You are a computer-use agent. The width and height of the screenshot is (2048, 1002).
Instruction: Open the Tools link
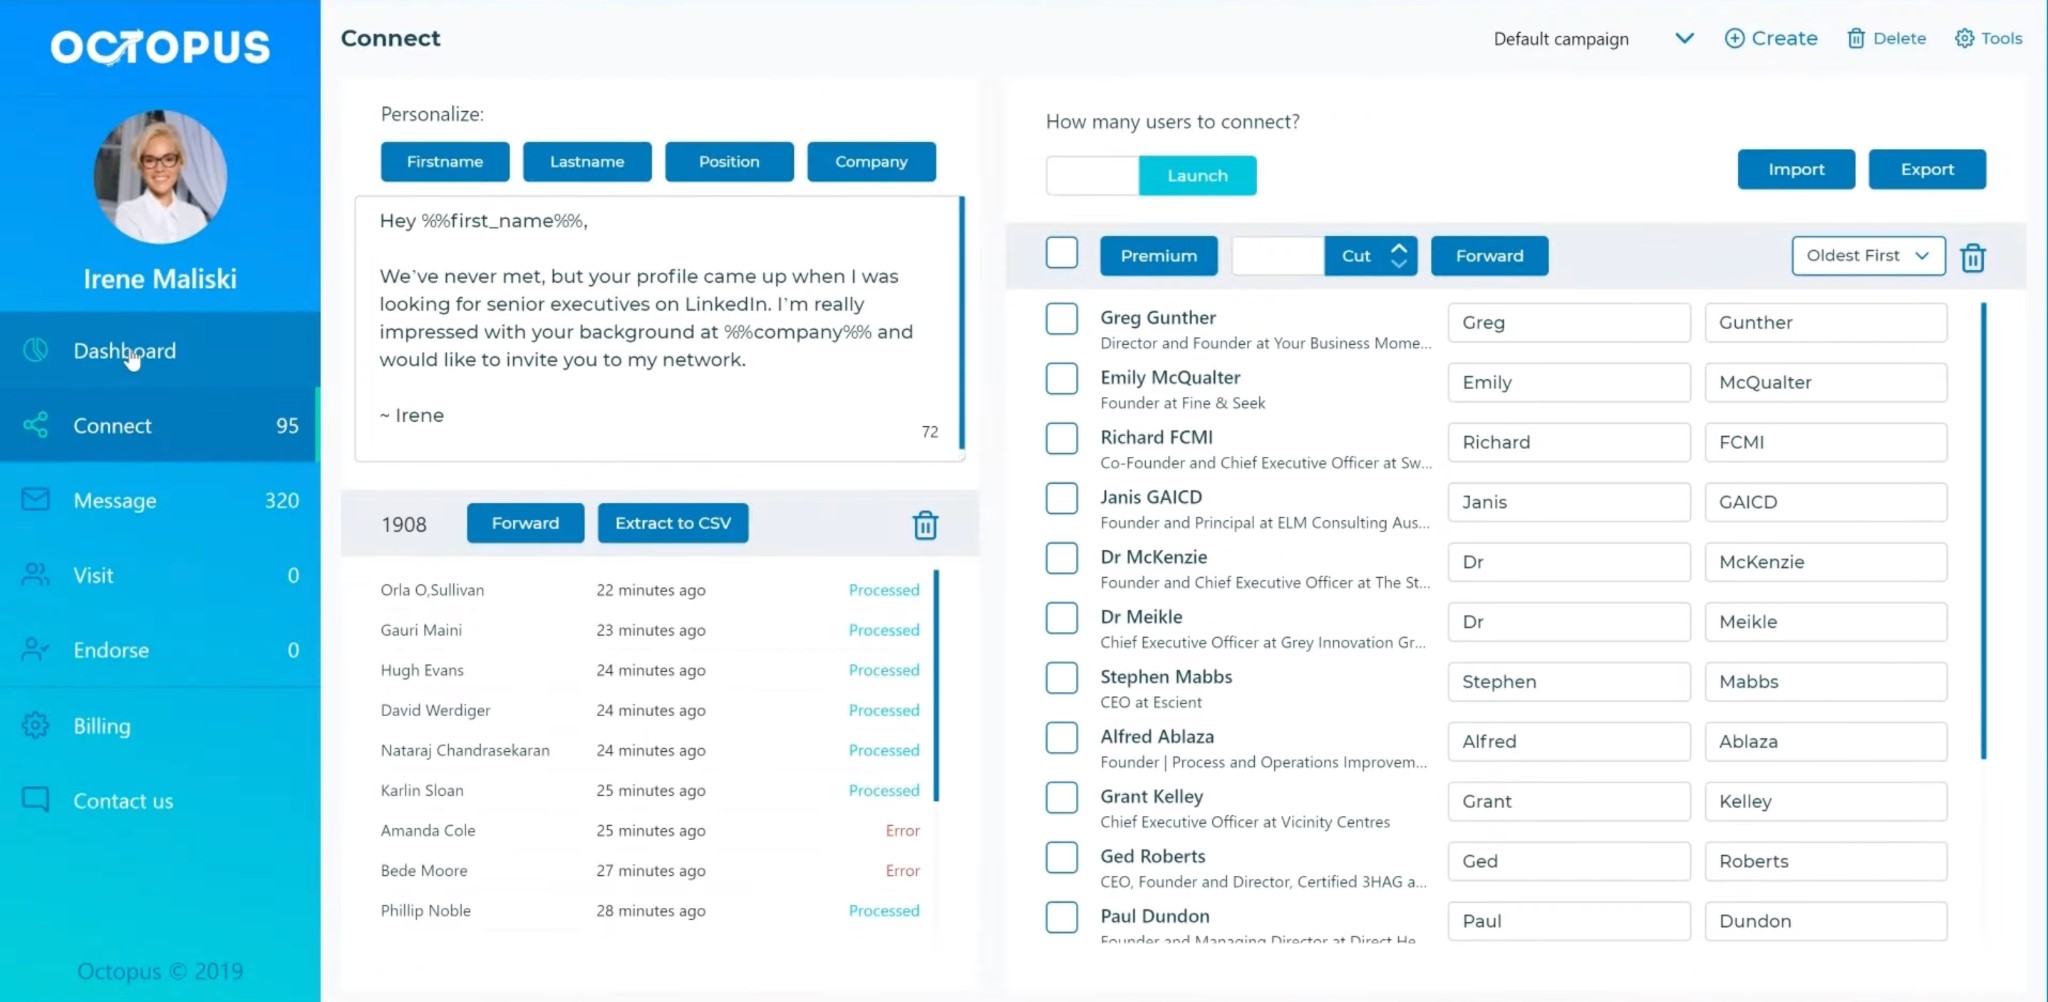coord(1989,38)
